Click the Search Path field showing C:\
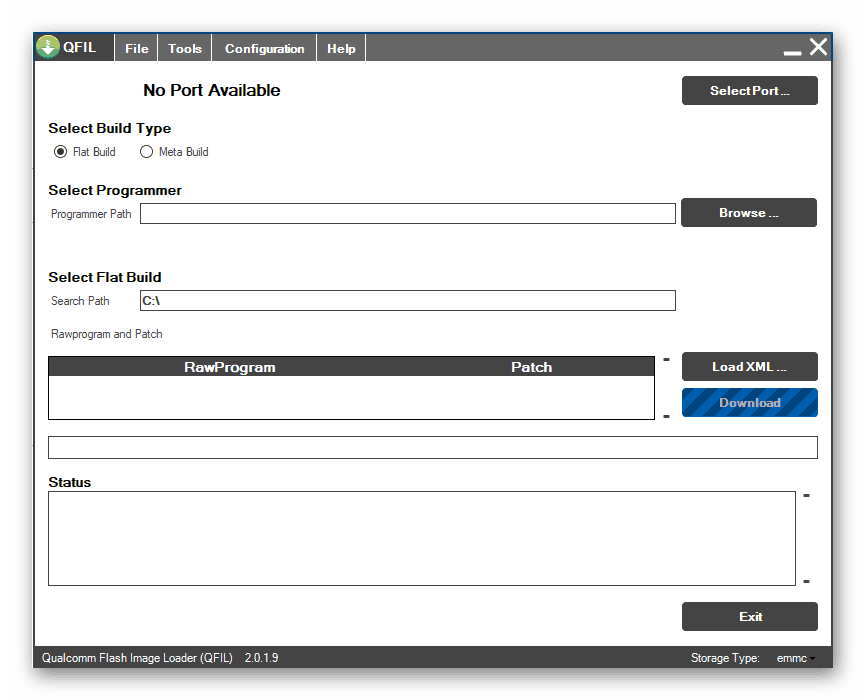This screenshot has width=866, height=700. (408, 301)
